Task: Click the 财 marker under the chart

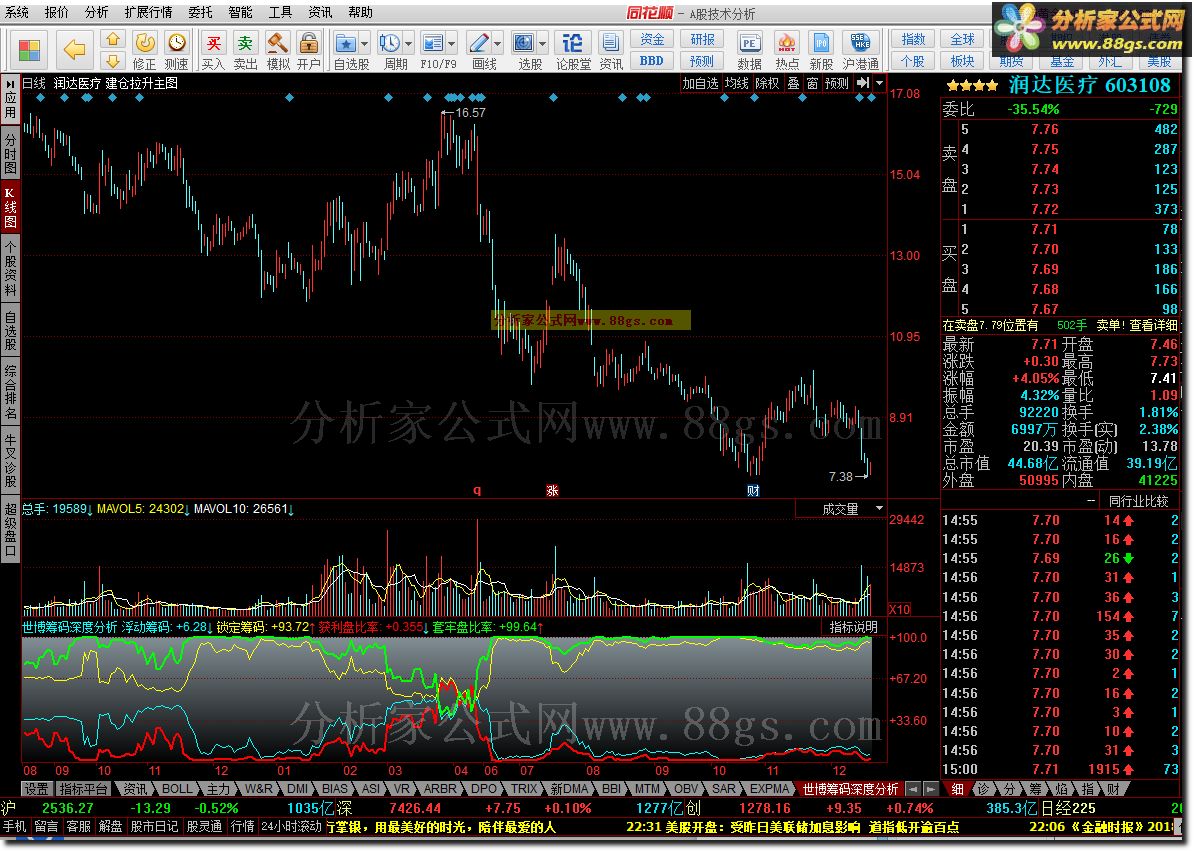Action: click(753, 490)
